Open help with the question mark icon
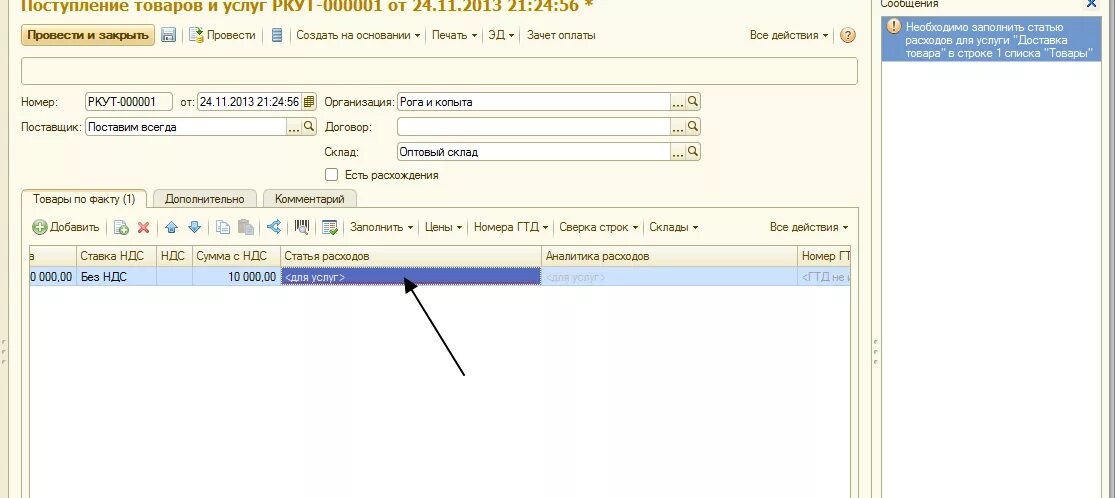 click(847, 35)
